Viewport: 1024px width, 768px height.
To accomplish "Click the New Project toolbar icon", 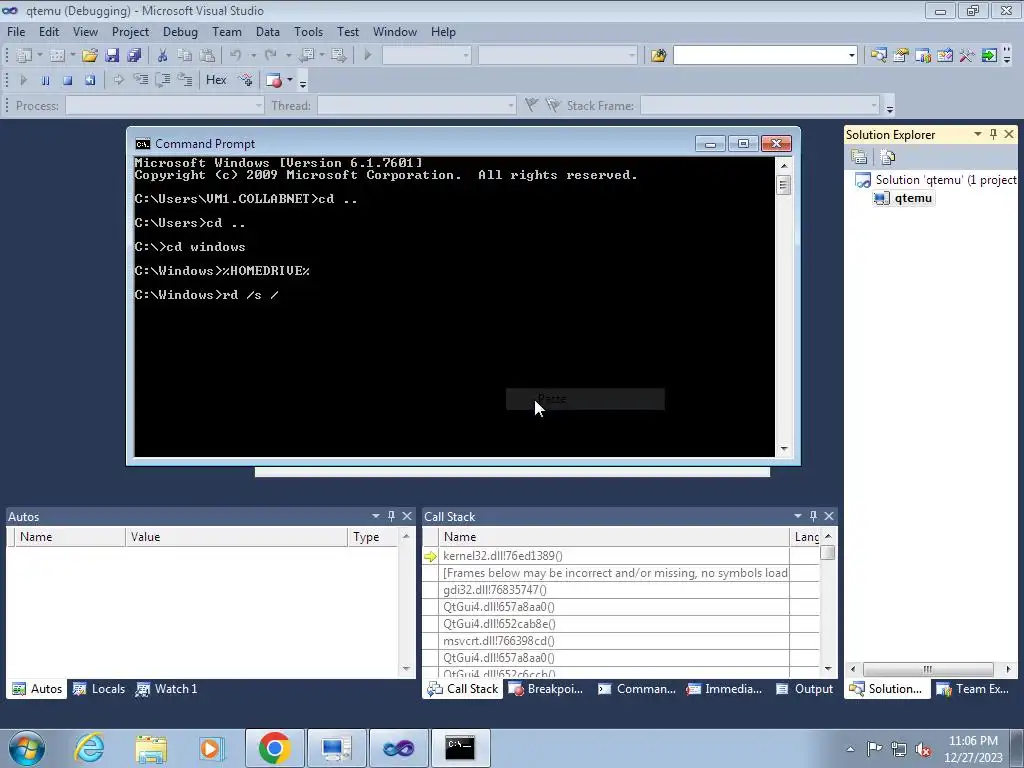I will 24,56.
